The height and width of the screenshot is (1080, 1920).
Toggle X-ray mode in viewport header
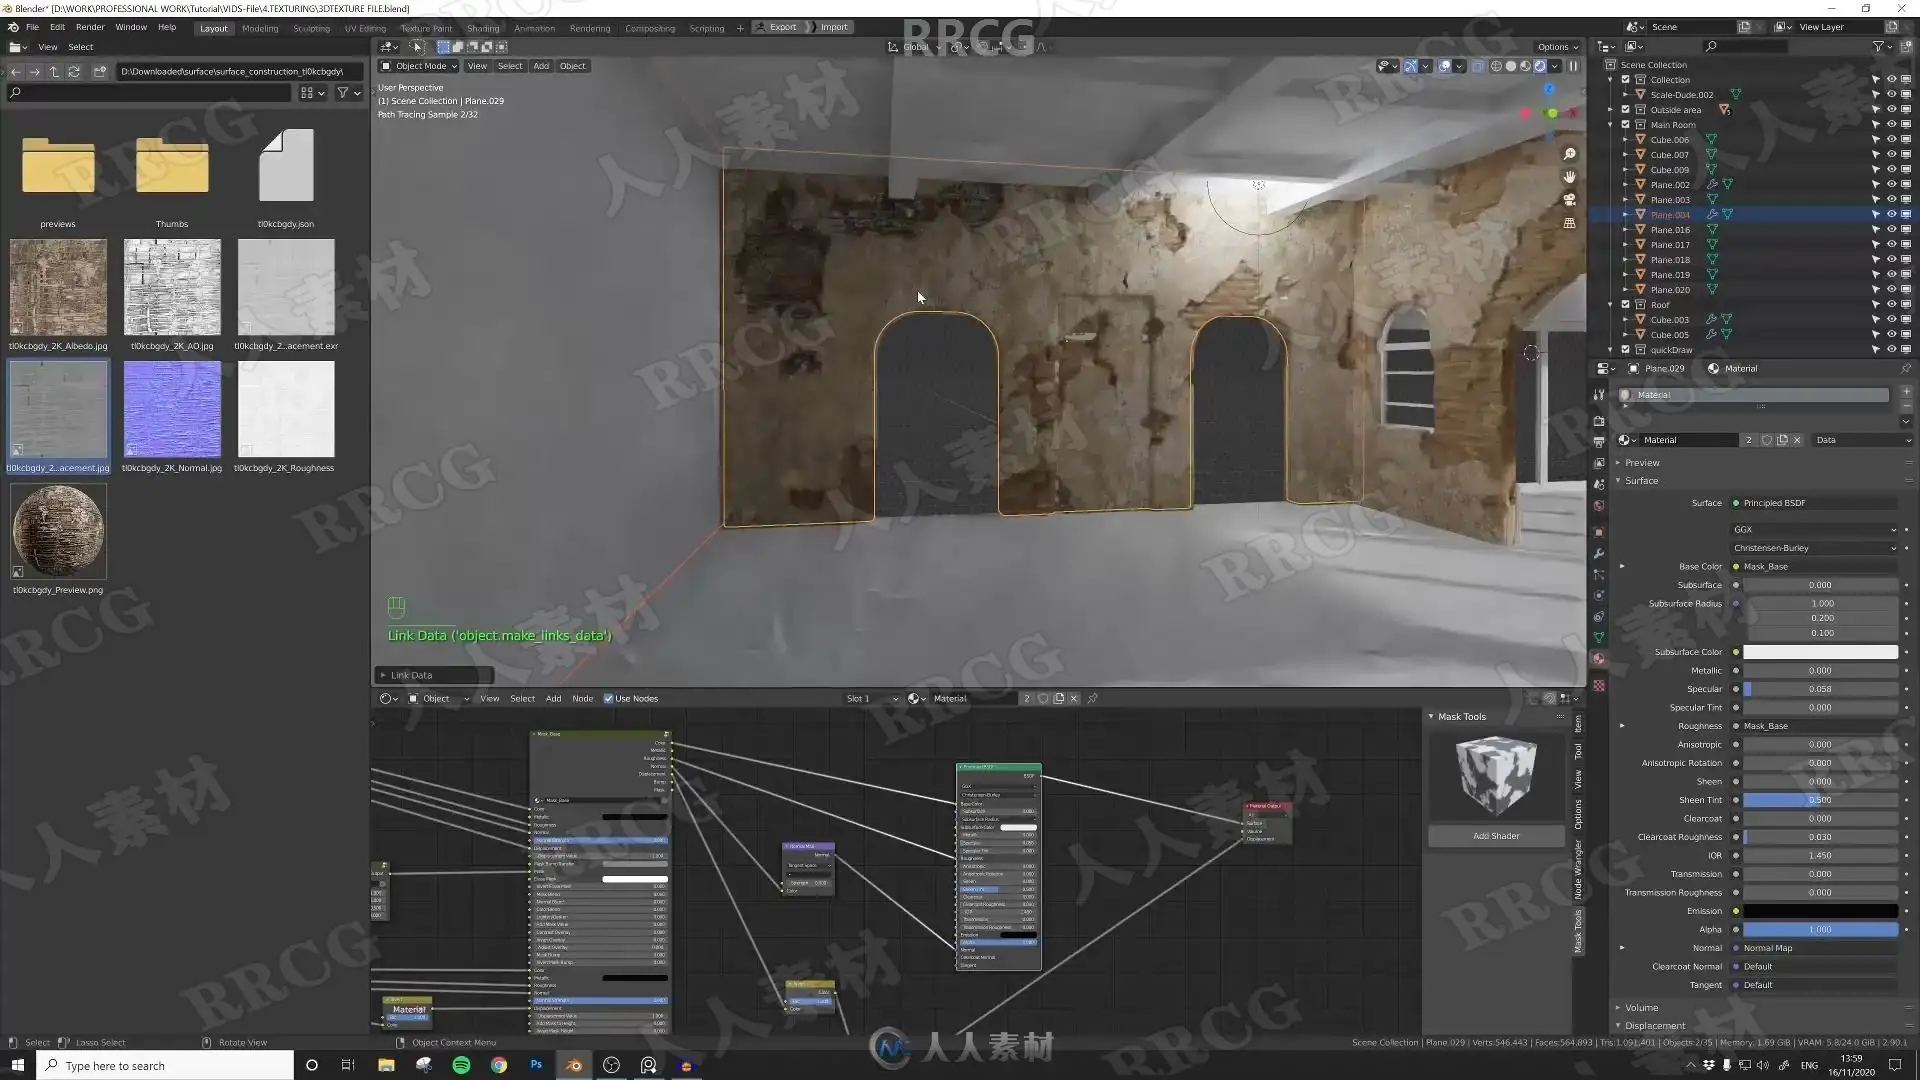[1477, 66]
